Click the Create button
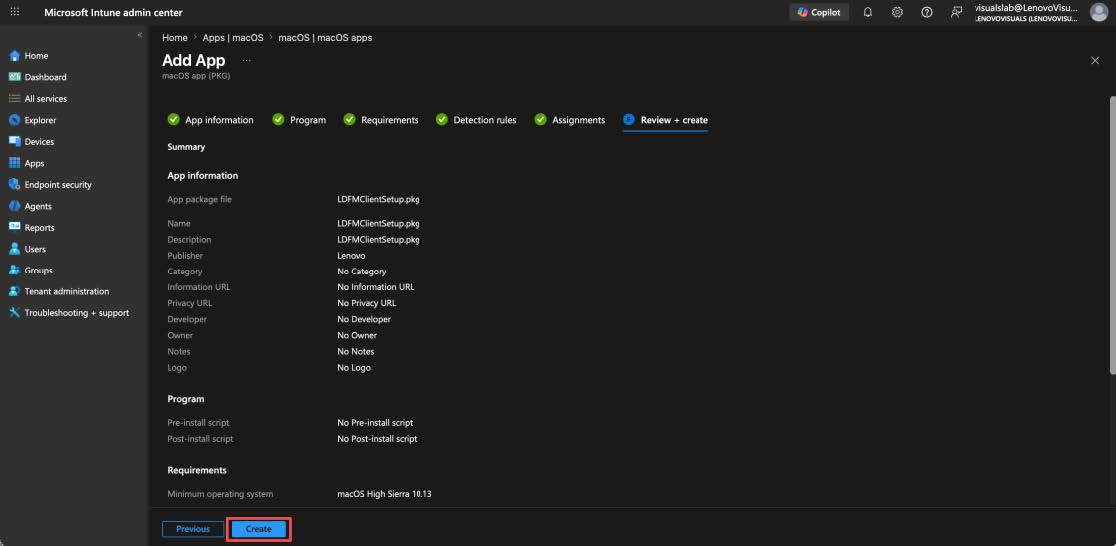This screenshot has height=546, width=1116. [258, 529]
